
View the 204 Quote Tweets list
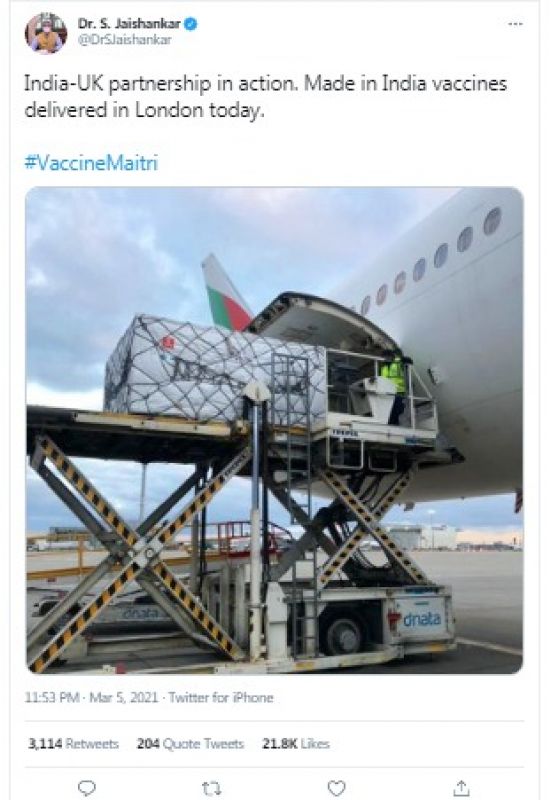click(x=190, y=743)
